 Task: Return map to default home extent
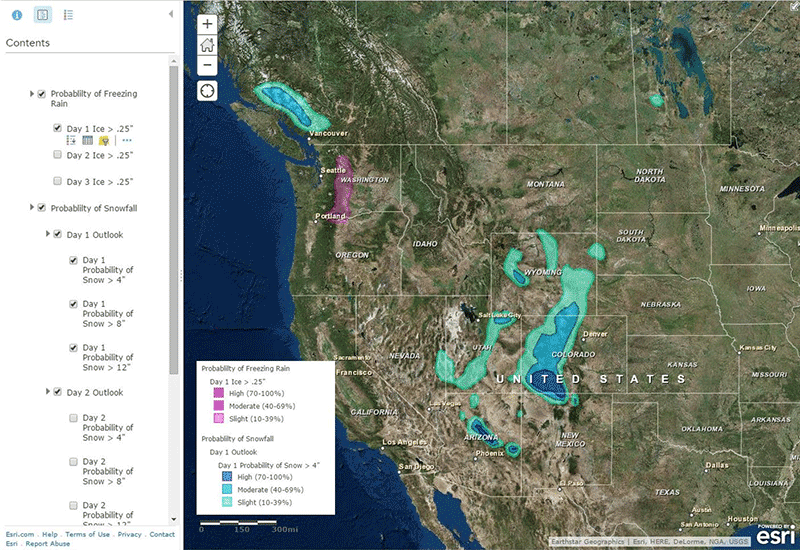[207, 45]
